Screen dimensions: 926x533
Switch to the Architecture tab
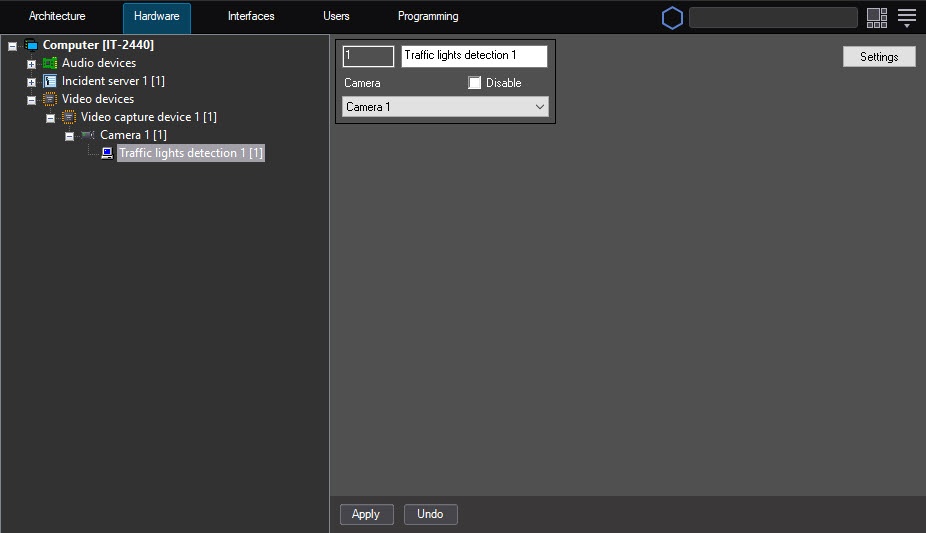point(57,17)
